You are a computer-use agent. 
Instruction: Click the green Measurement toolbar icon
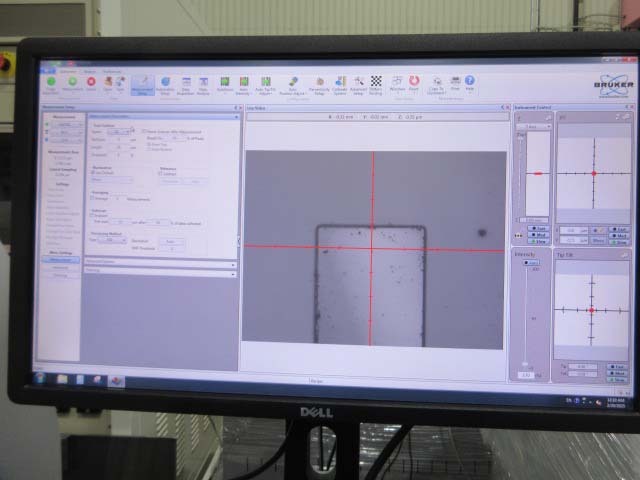pyautogui.click(x=72, y=85)
